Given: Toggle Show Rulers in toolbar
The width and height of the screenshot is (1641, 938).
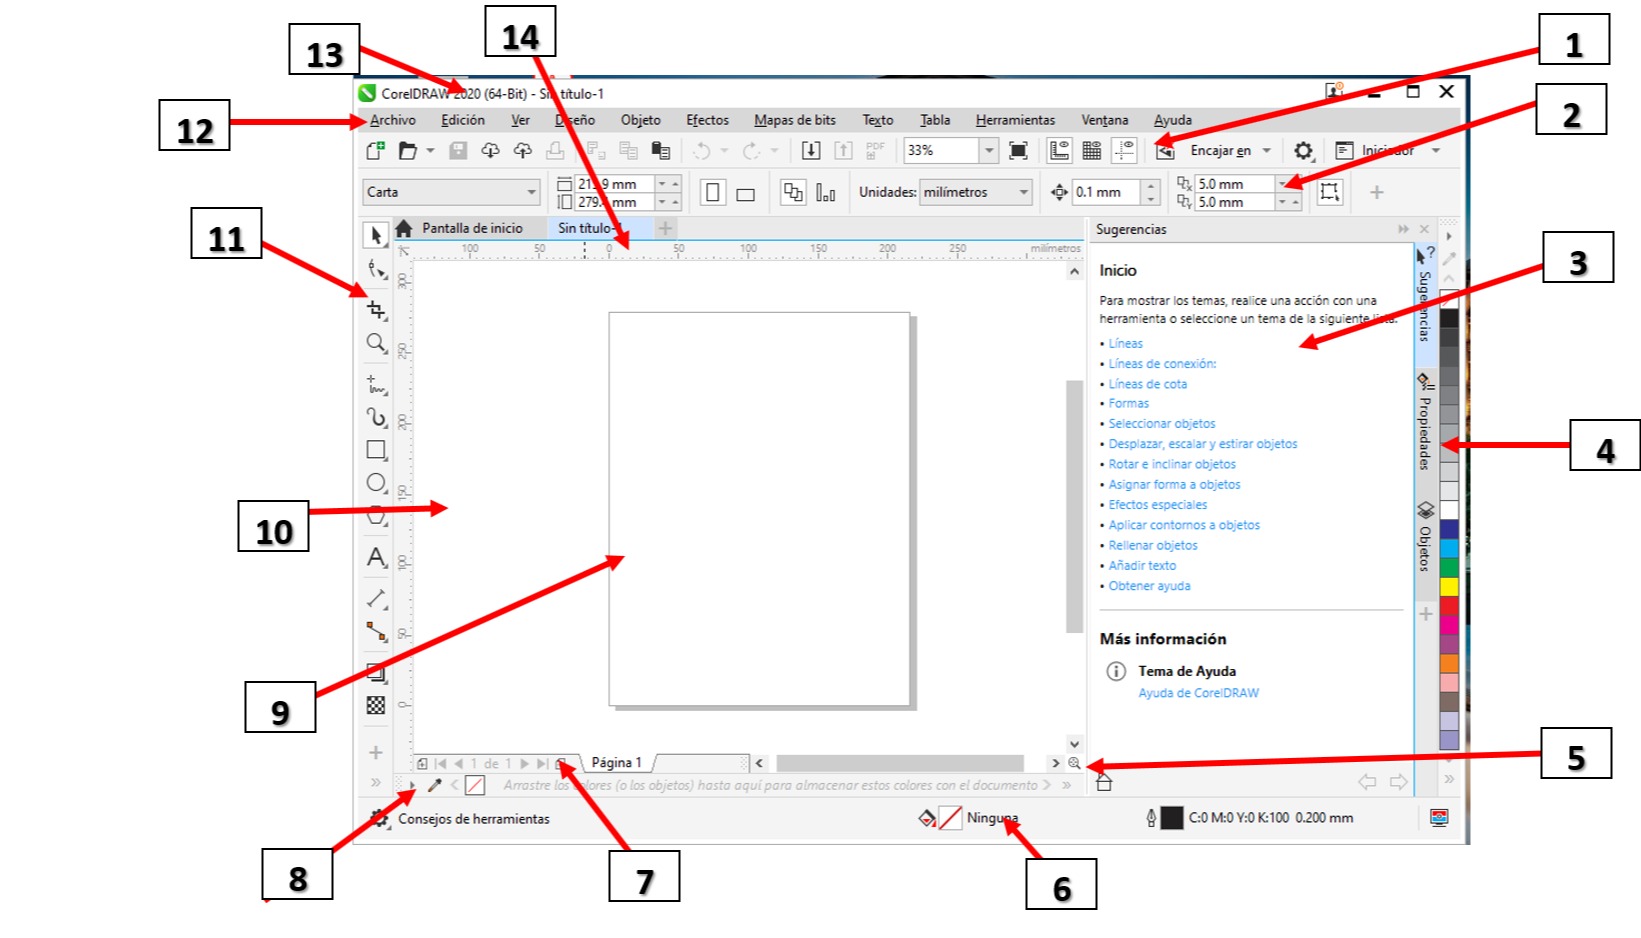Looking at the screenshot, I should (1059, 151).
